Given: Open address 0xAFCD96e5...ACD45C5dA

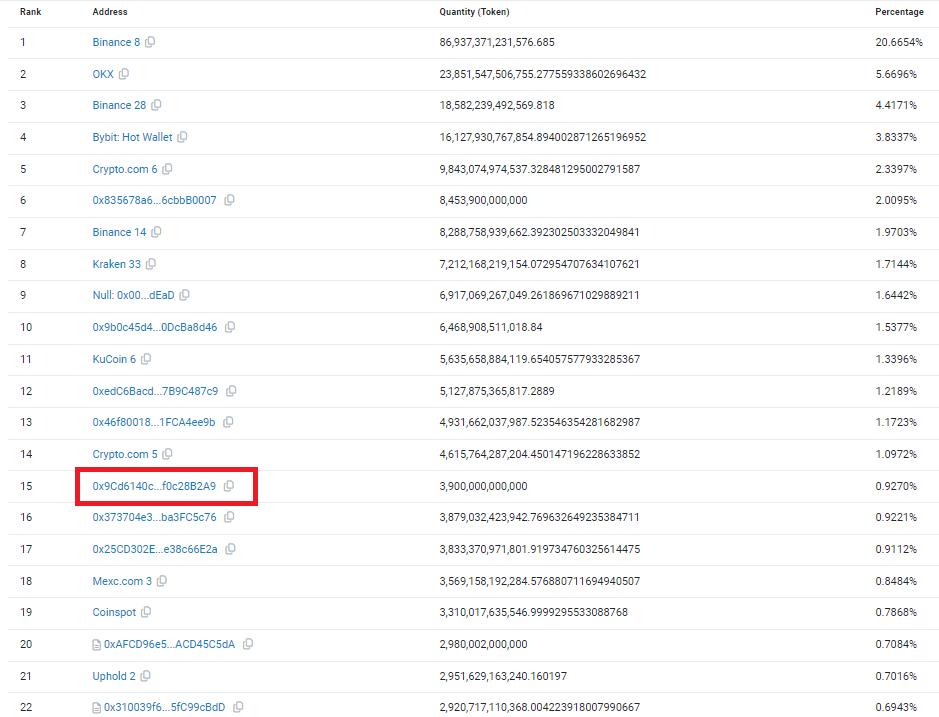Looking at the screenshot, I should pyautogui.click(x=169, y=644).
